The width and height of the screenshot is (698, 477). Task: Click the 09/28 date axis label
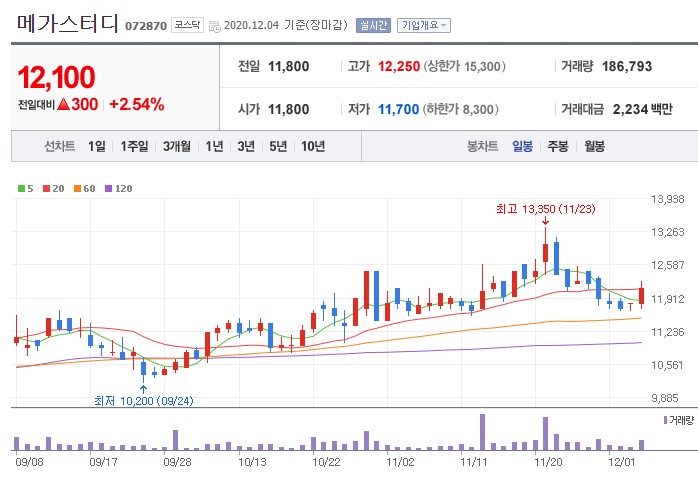(177, 462)
